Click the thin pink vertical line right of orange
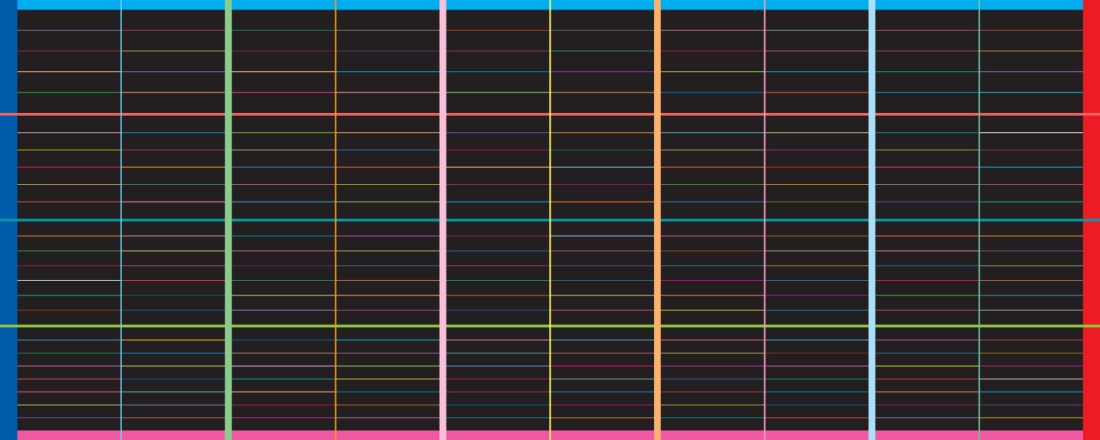This screenshot has width=1100, height=440. pyautogui.click(x=765, y=170)
